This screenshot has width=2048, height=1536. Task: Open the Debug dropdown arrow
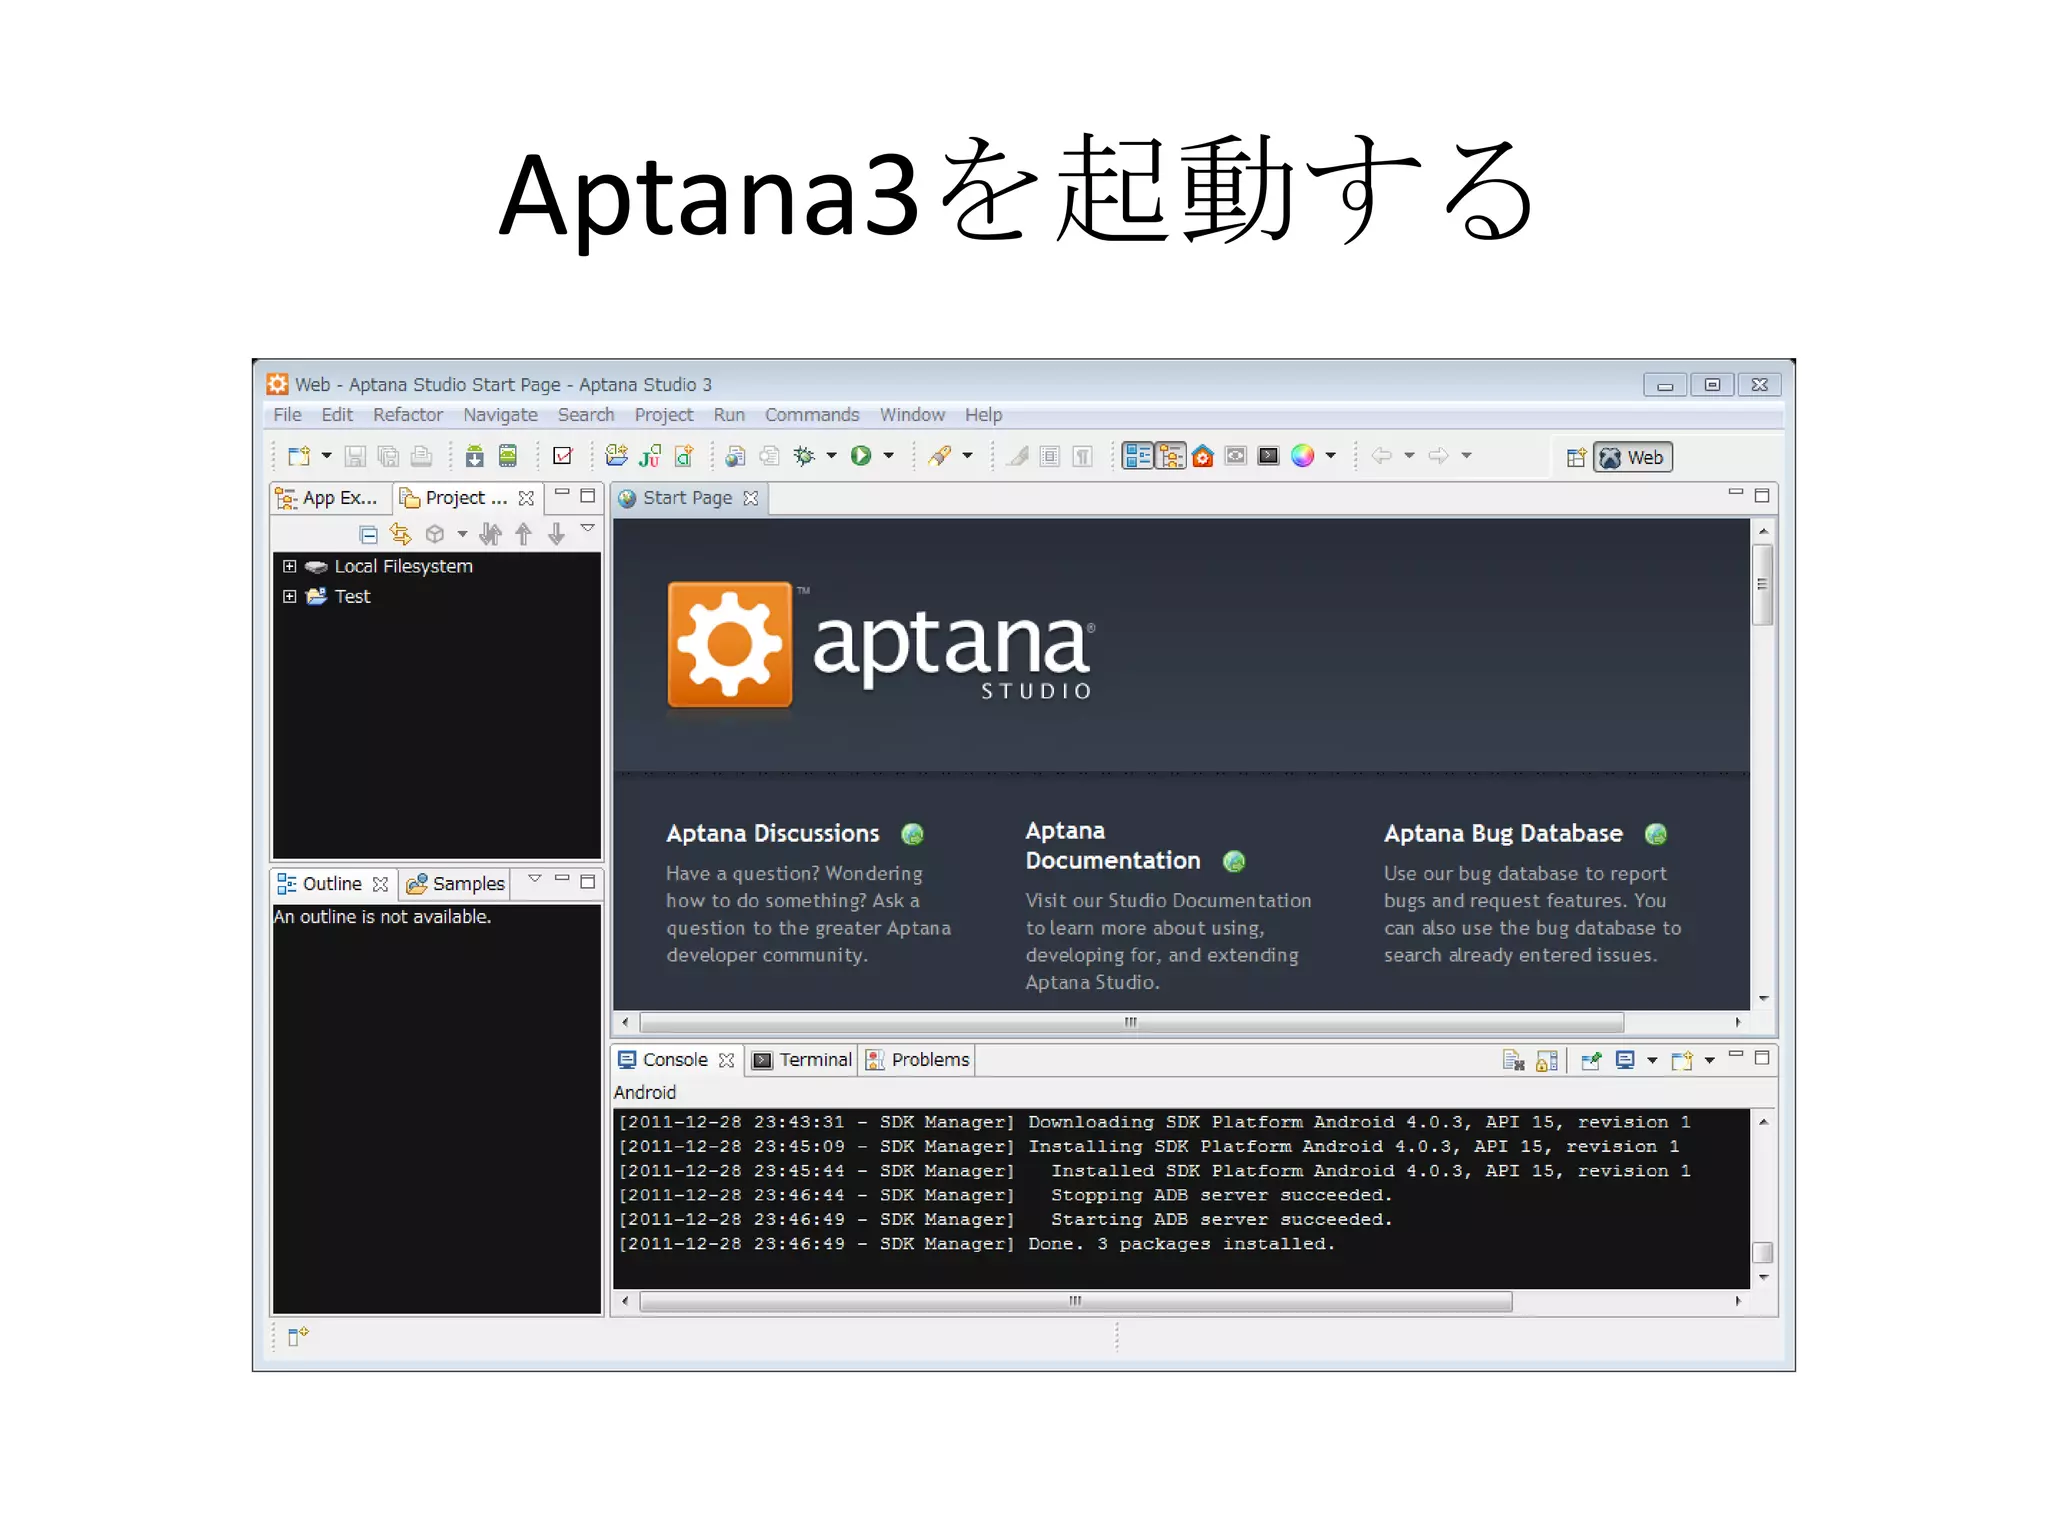click(x=832, y=456)
